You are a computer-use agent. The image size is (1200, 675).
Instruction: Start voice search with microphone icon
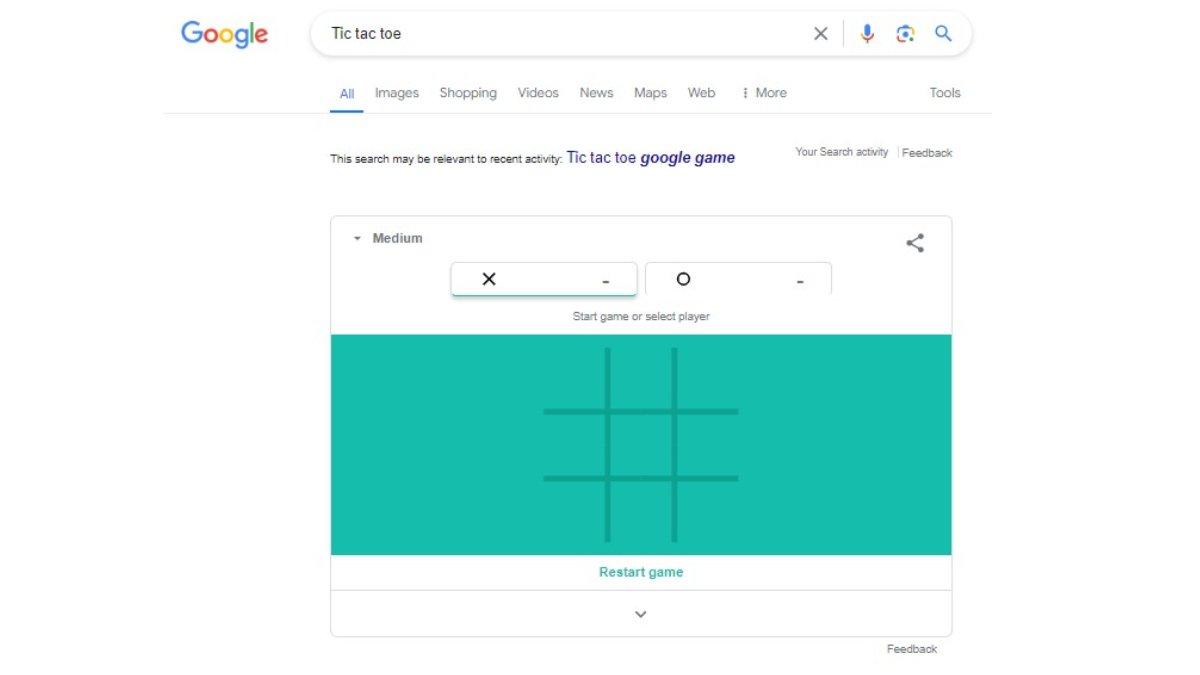[x=867, y=34]
